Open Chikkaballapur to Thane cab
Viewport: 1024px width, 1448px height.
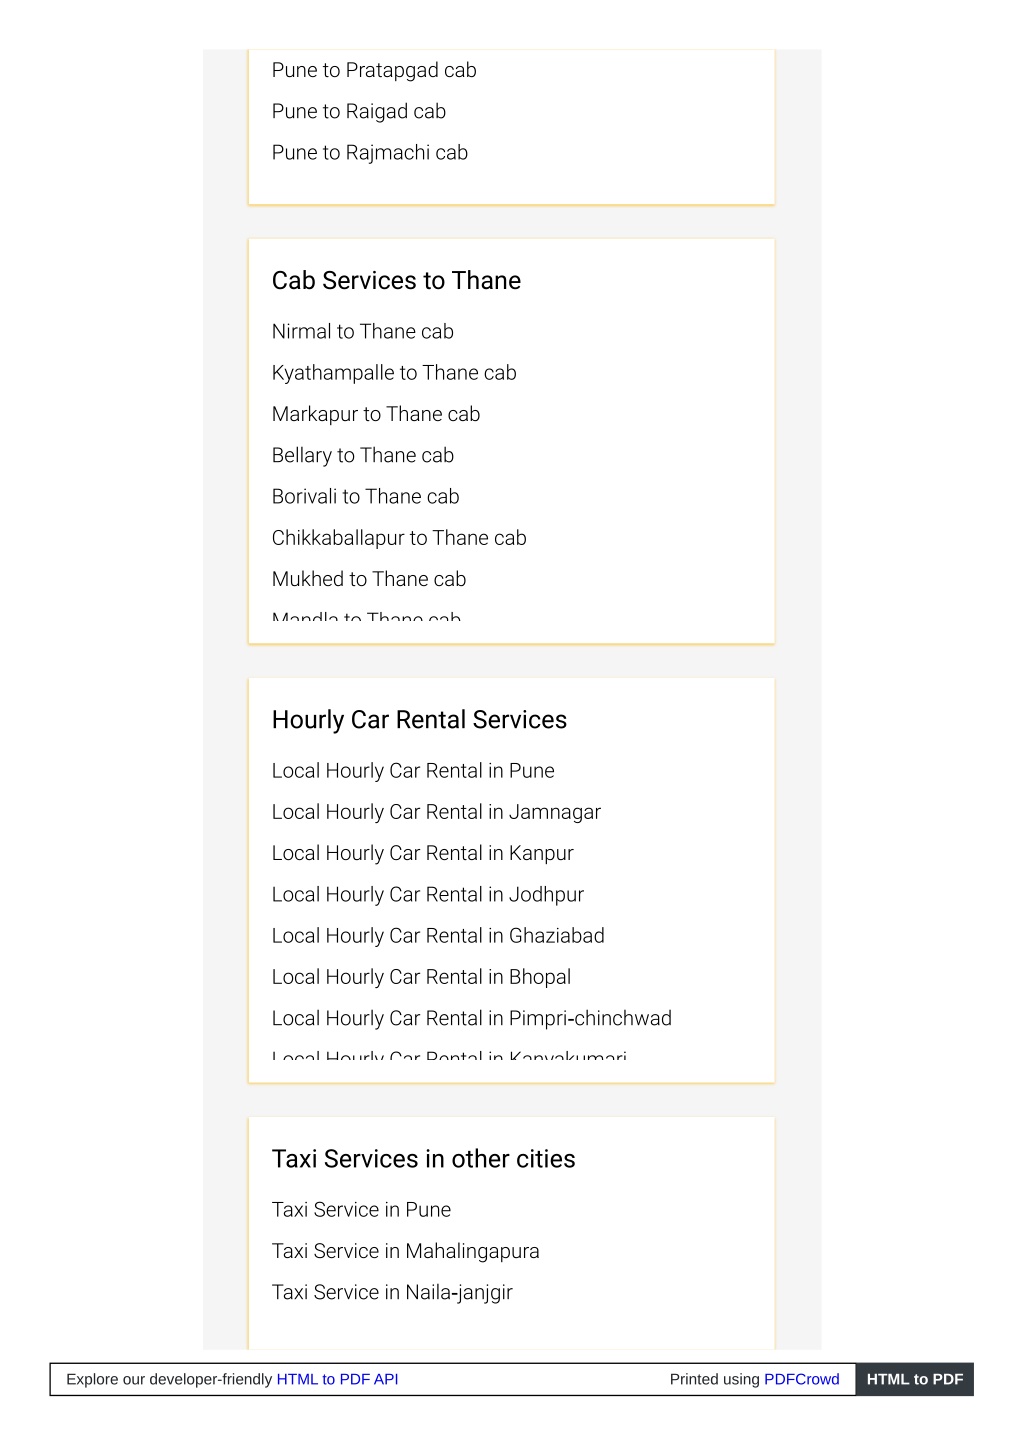399,538
